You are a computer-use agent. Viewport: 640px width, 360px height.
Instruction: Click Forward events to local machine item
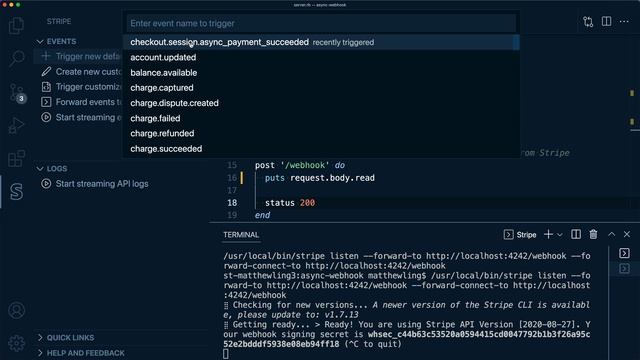[89, 102]
